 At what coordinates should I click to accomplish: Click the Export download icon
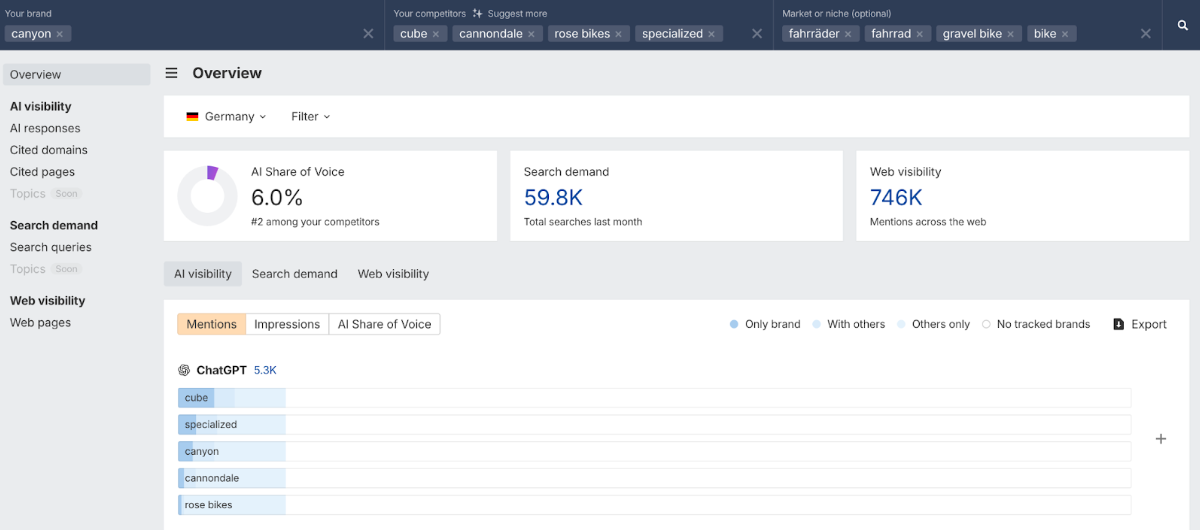(1118, 324)
